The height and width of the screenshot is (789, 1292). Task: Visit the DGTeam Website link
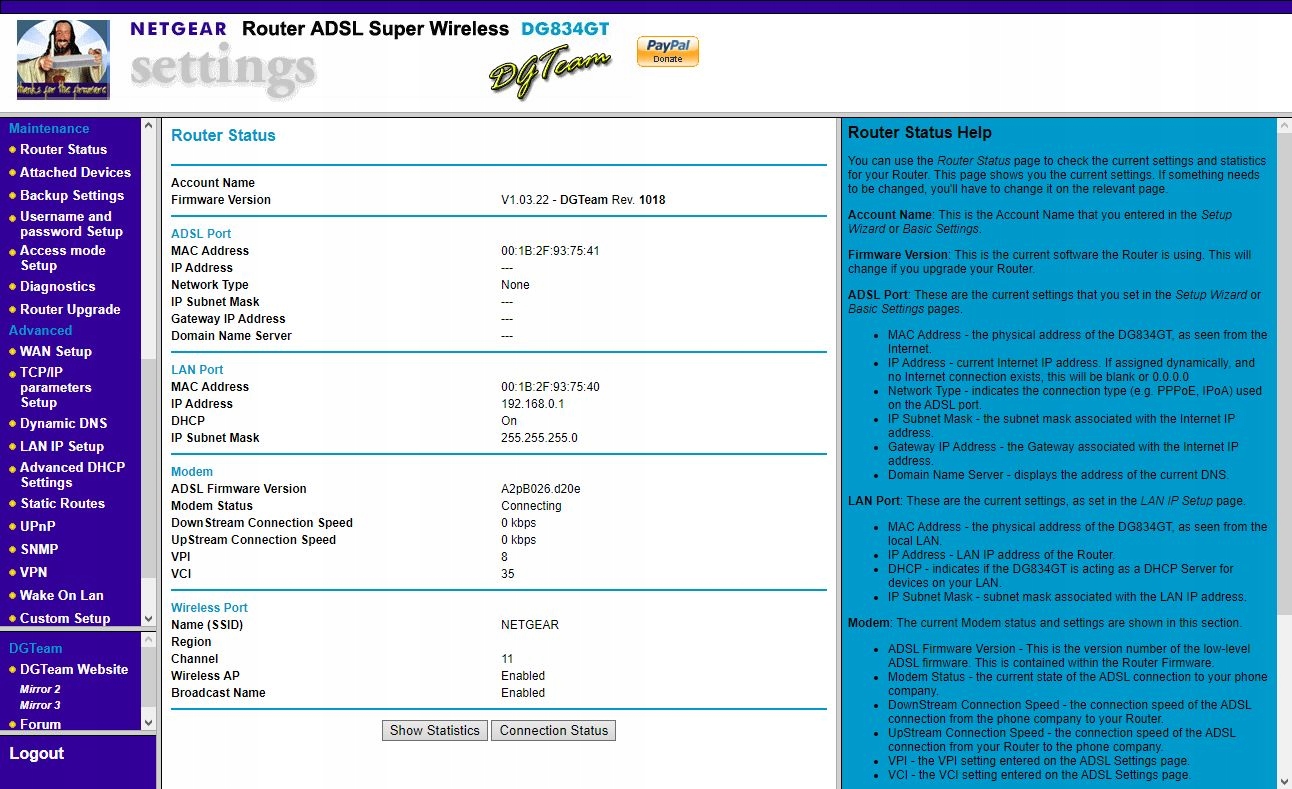pyautogui.click(x=74, y=669)
